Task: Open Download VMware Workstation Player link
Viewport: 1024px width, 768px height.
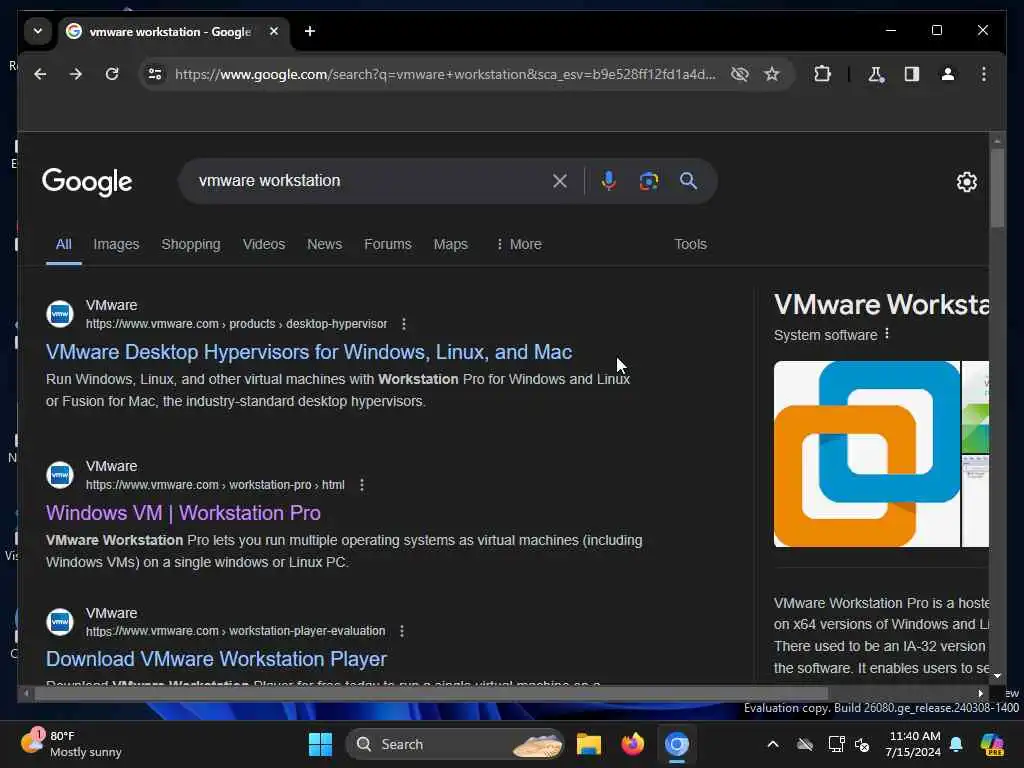Action: coord(216,660)
